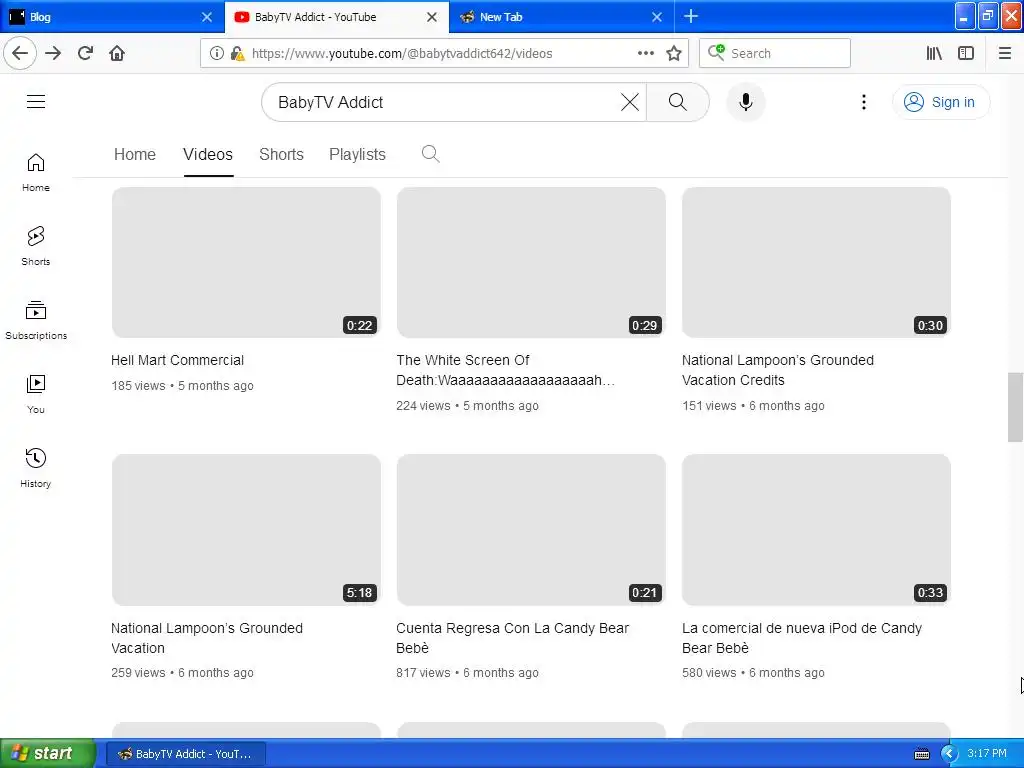
Task: Open the 5:18 National Lampoon's Grounded Vacation title
Action: pyautogui.click(x=206, y=638)
